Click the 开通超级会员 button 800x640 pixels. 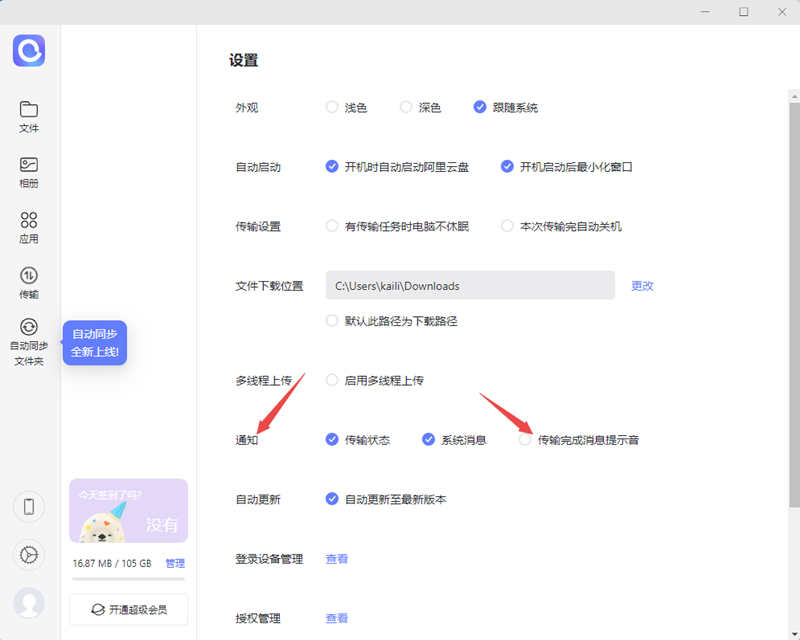(x=128, y=609)
